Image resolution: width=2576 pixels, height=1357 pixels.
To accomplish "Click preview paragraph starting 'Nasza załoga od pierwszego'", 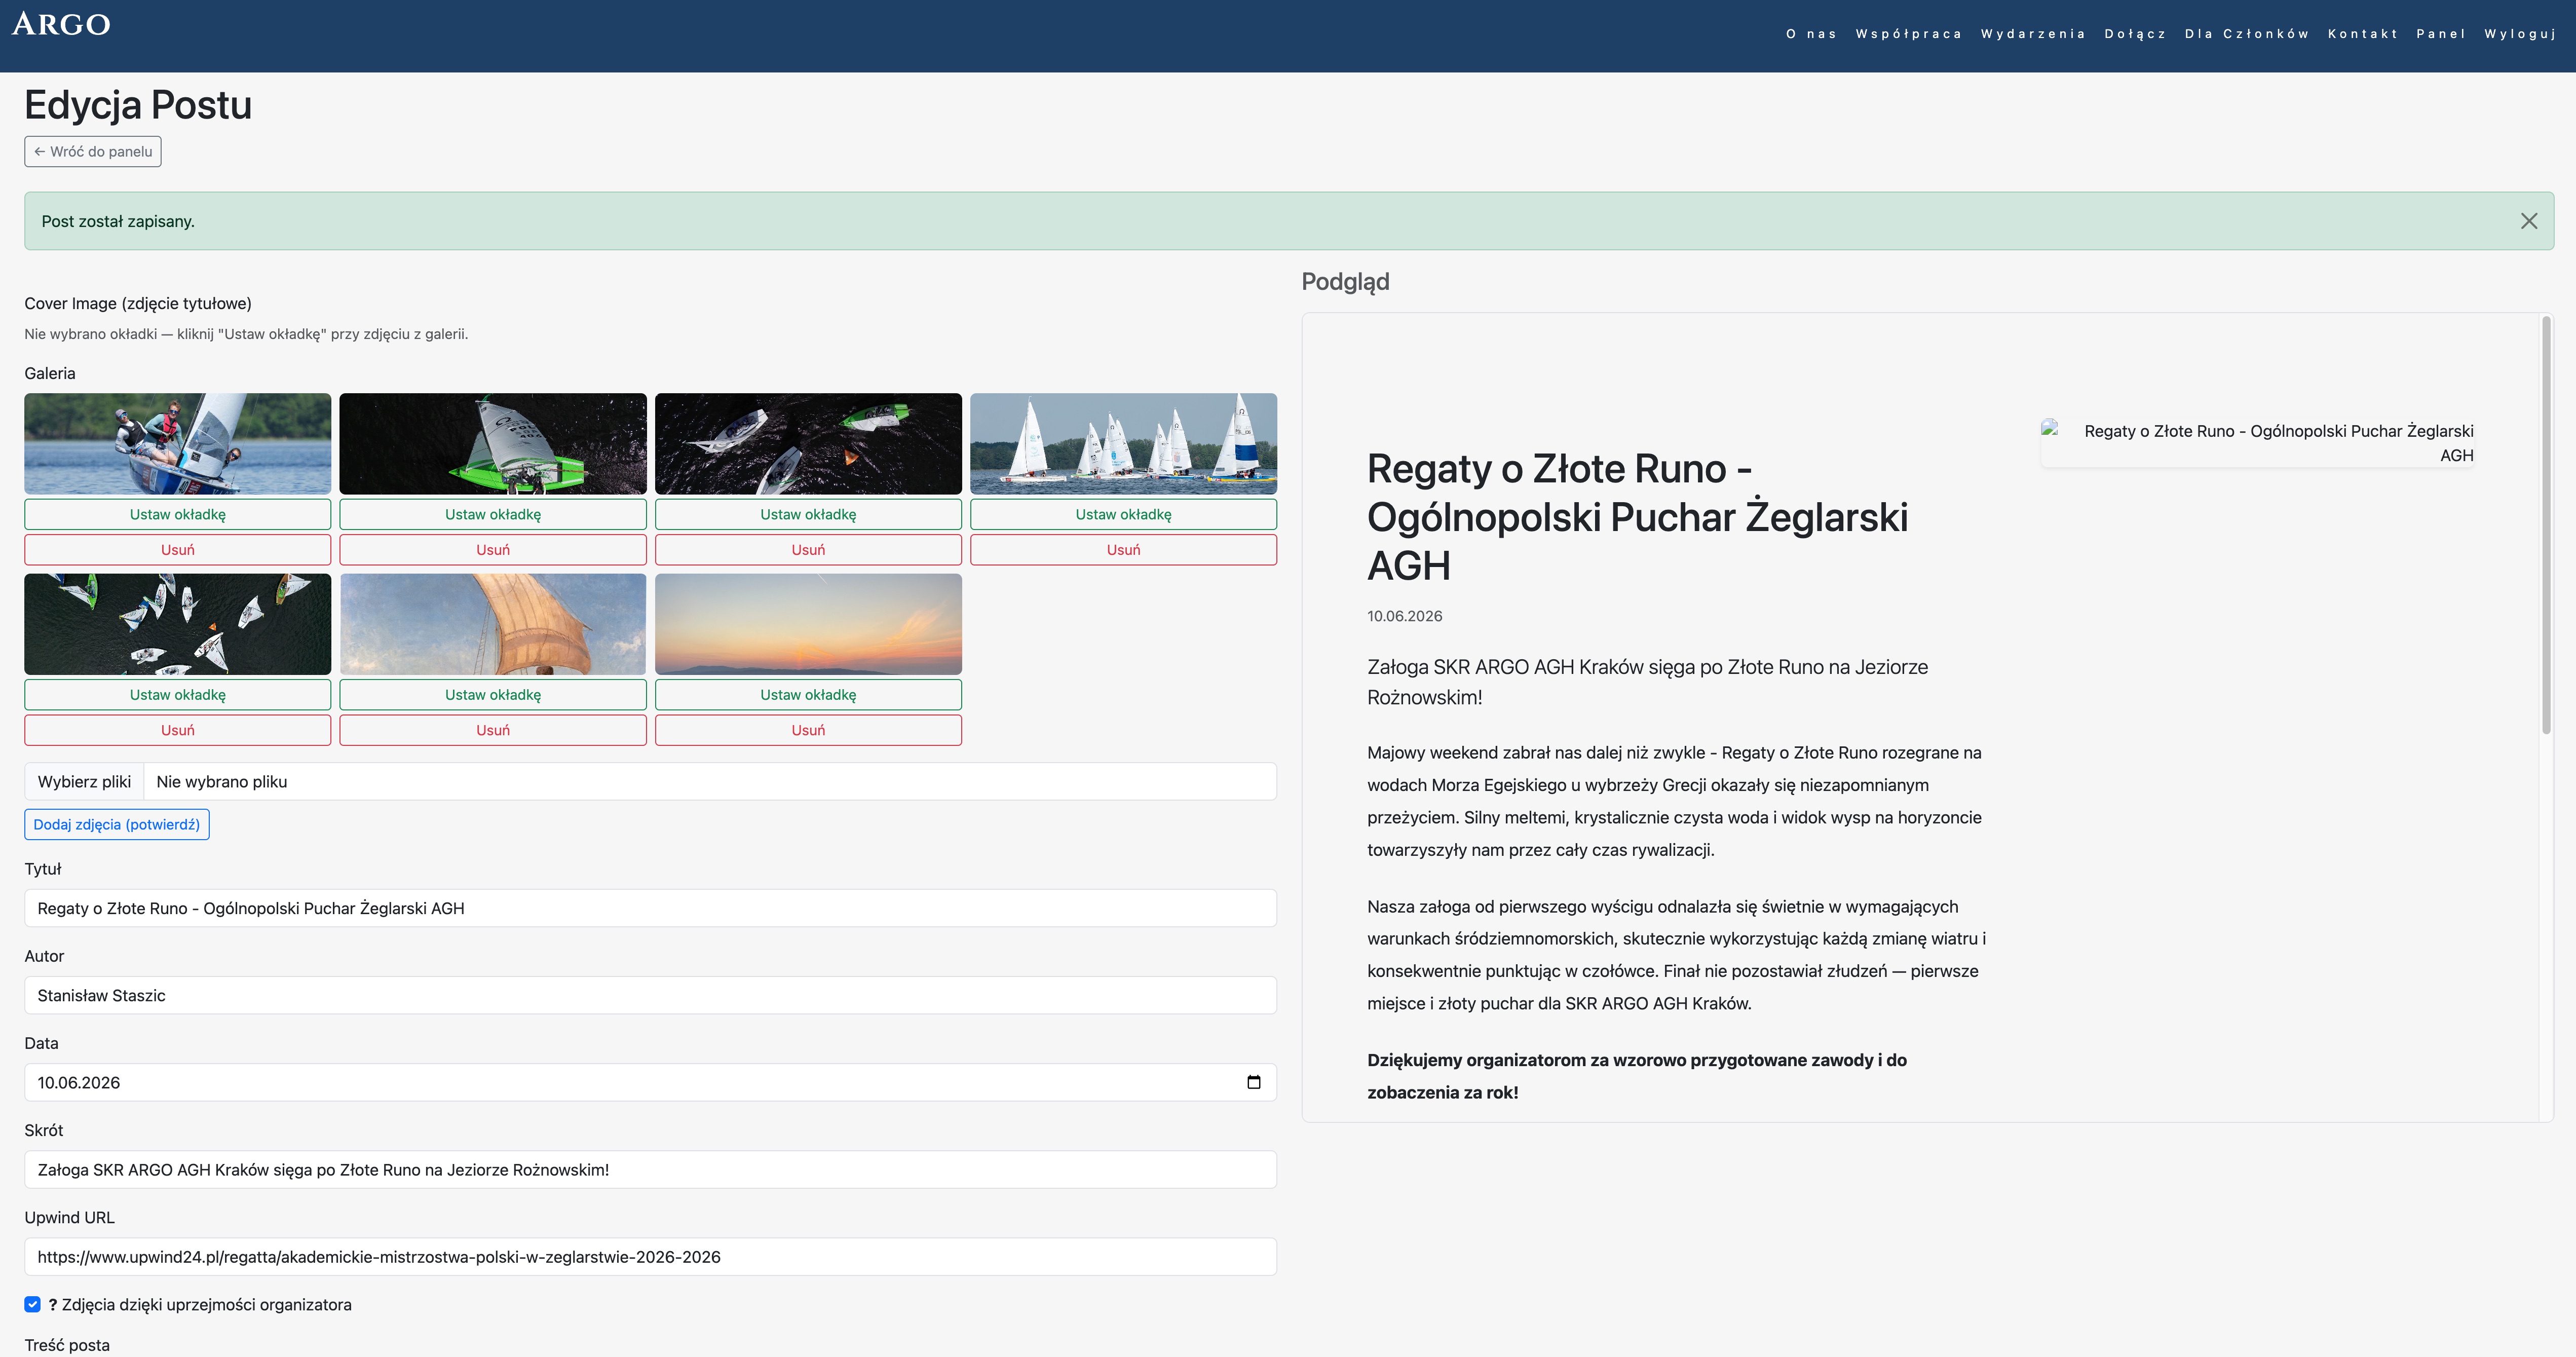I will coord(1676,955).
